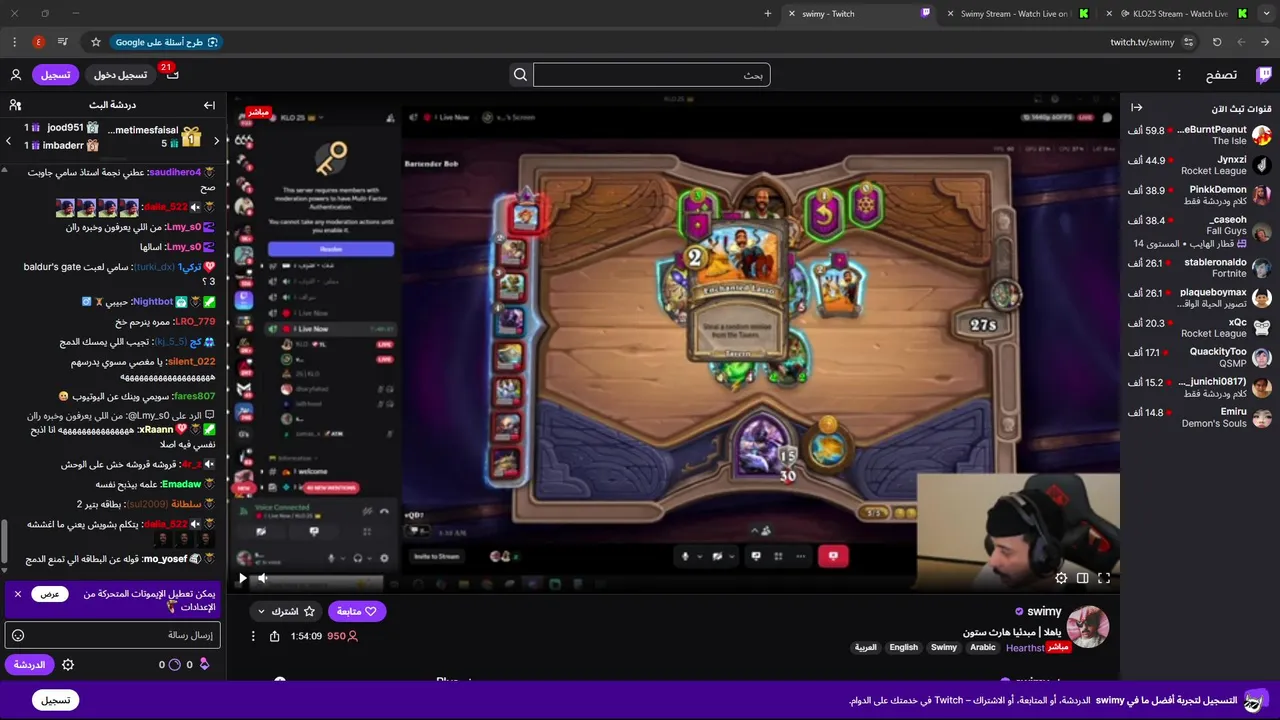Share the stream via share icon

(x=274, y=636)
